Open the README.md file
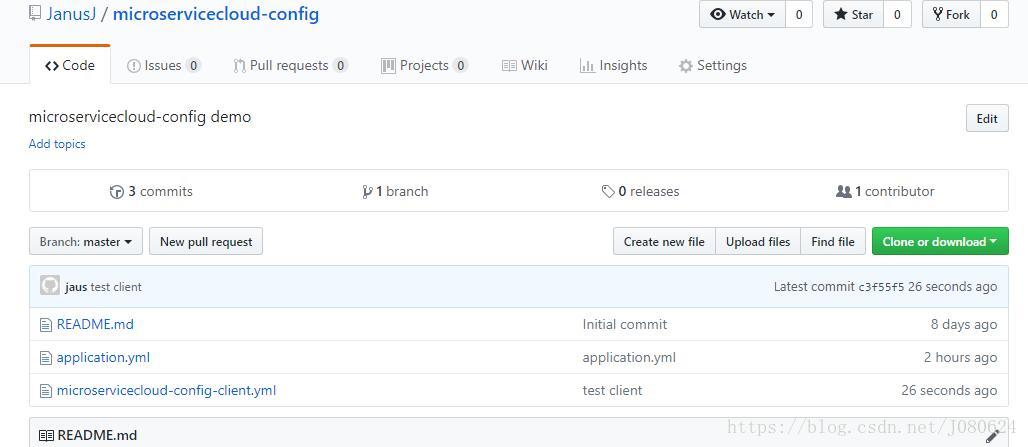The height and width of the screenshot is (447, 1028). (x=95, y=324)
